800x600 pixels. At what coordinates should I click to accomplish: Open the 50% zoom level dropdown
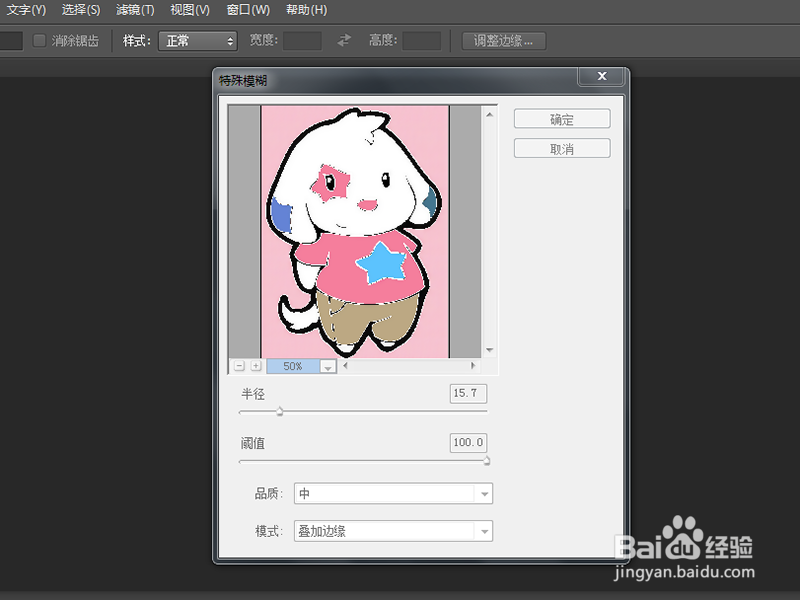328,366
